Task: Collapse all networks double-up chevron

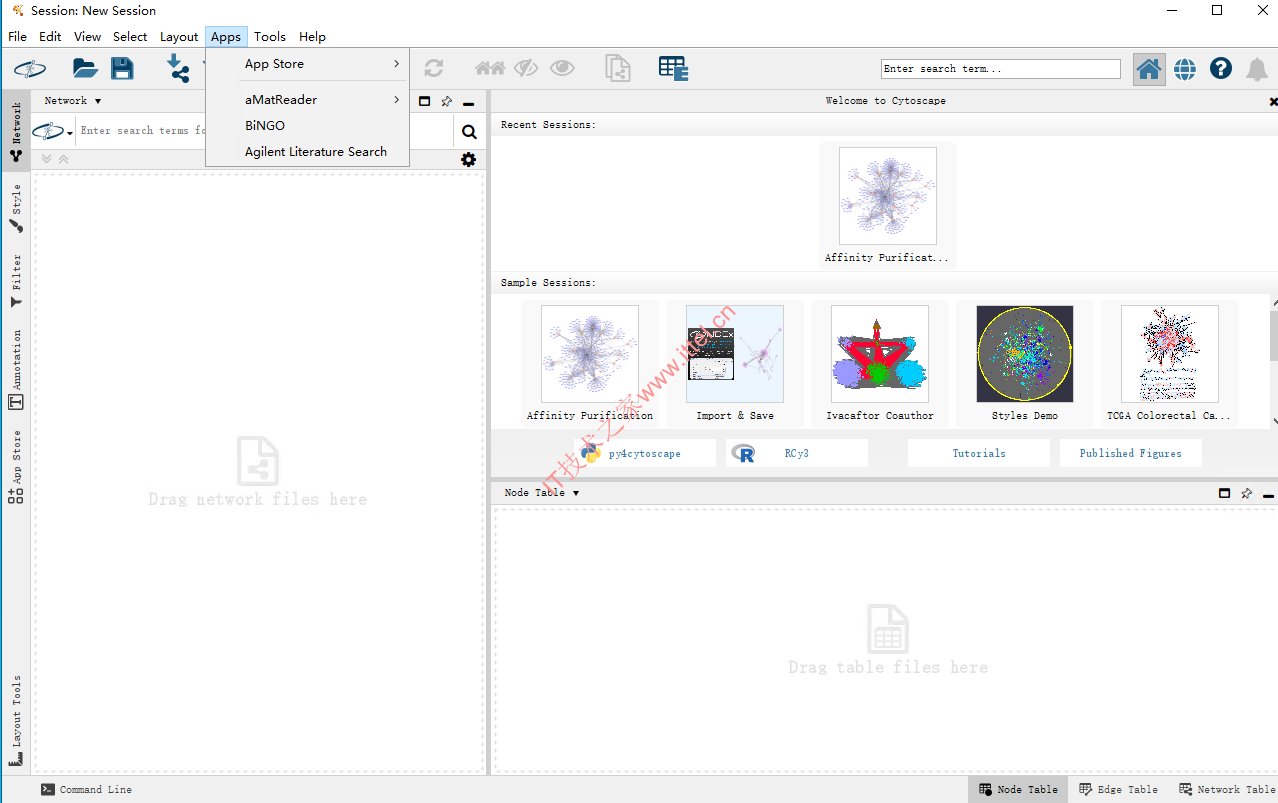Action: tap(63, 159)
